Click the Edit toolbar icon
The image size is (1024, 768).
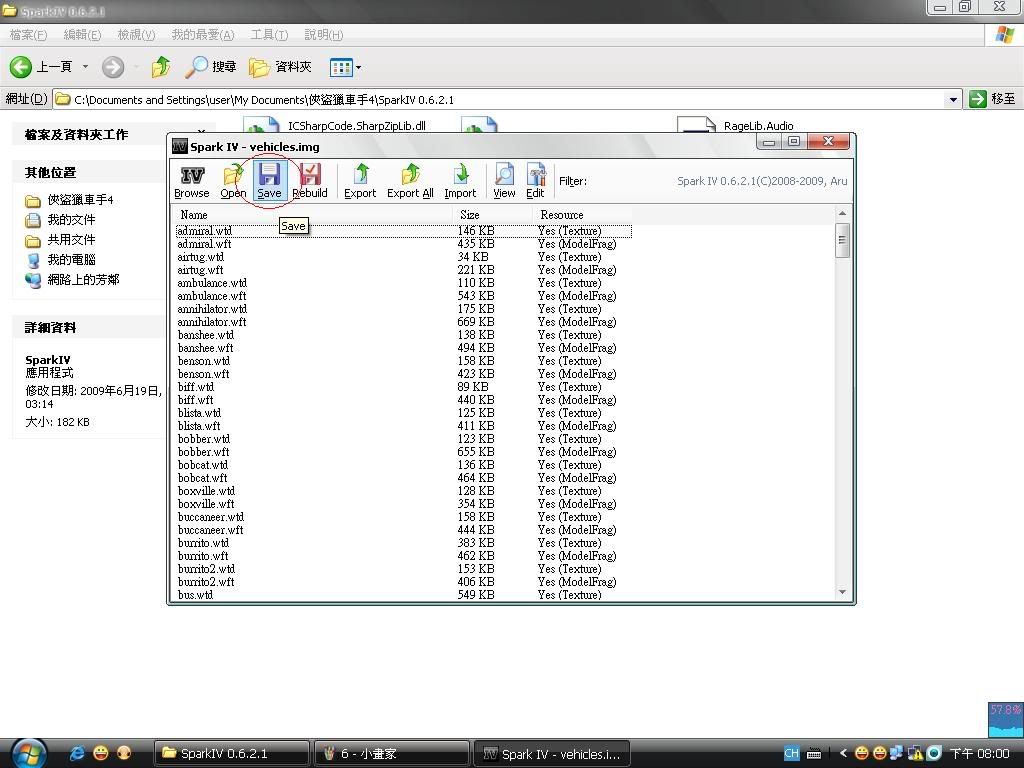[535, 180]
